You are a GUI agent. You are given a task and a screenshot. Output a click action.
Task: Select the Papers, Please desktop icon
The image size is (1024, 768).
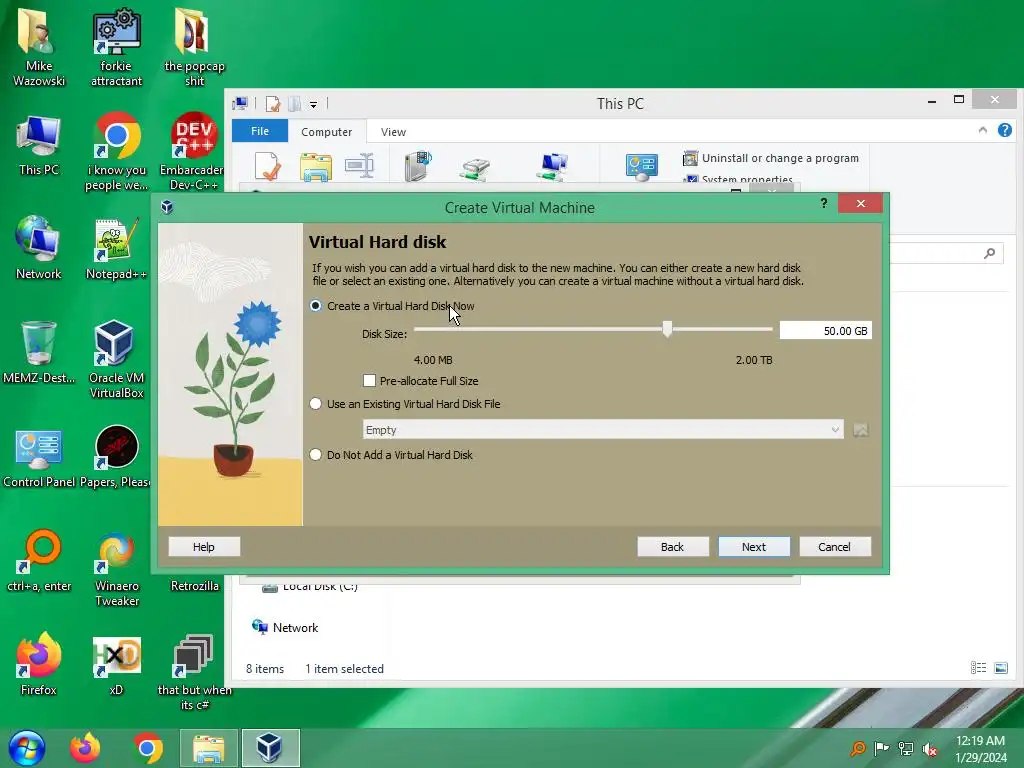pos(116,457)
